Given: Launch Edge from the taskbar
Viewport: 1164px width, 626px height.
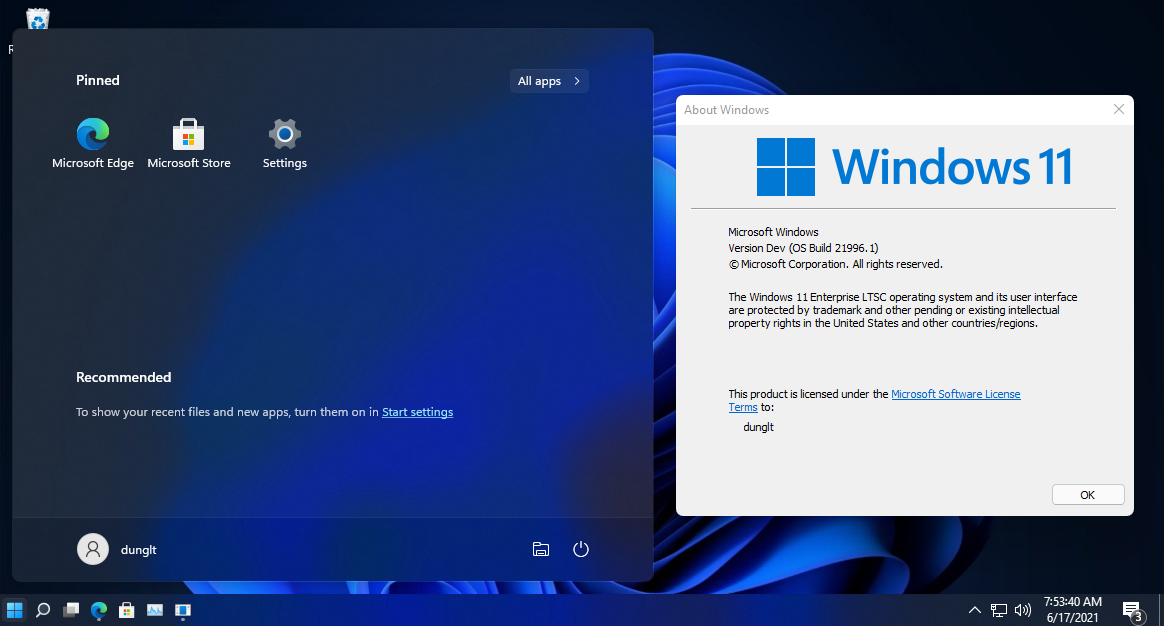Looking at the screenshot, I should [x=99, y=610].
